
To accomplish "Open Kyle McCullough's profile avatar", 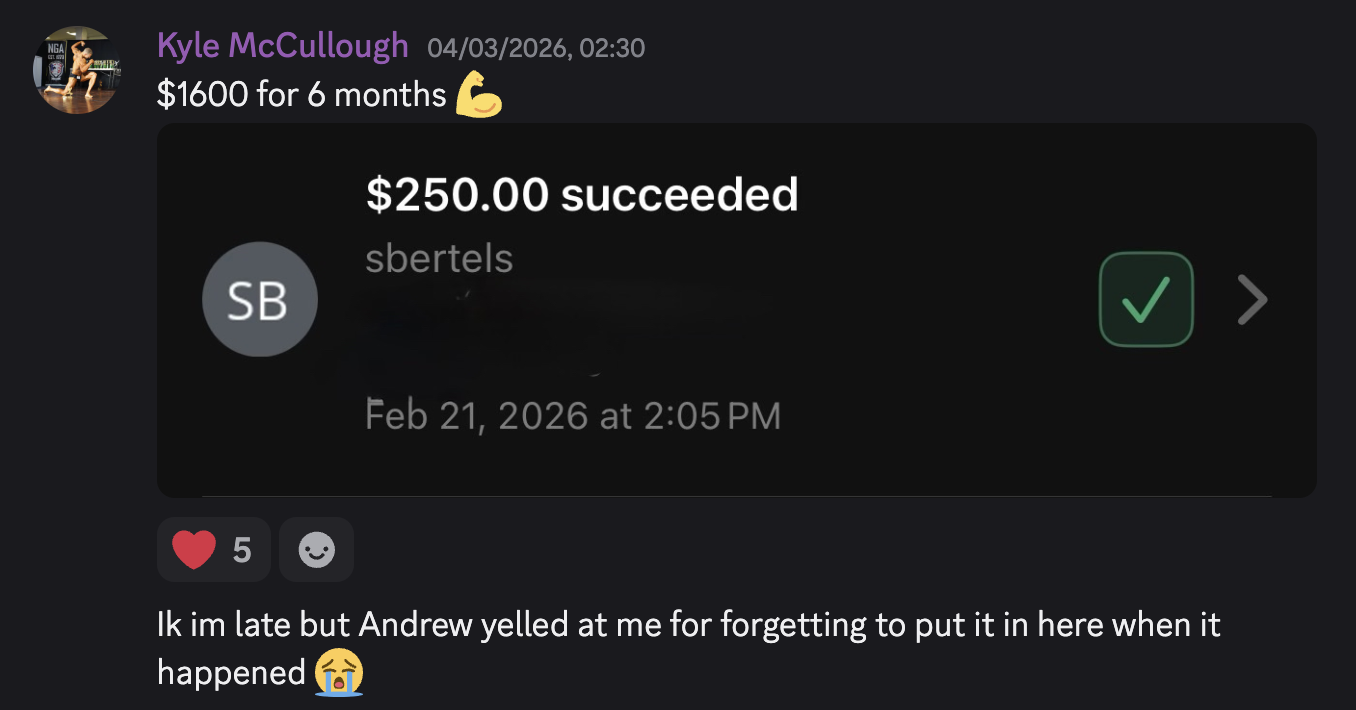I will point(79,69).
